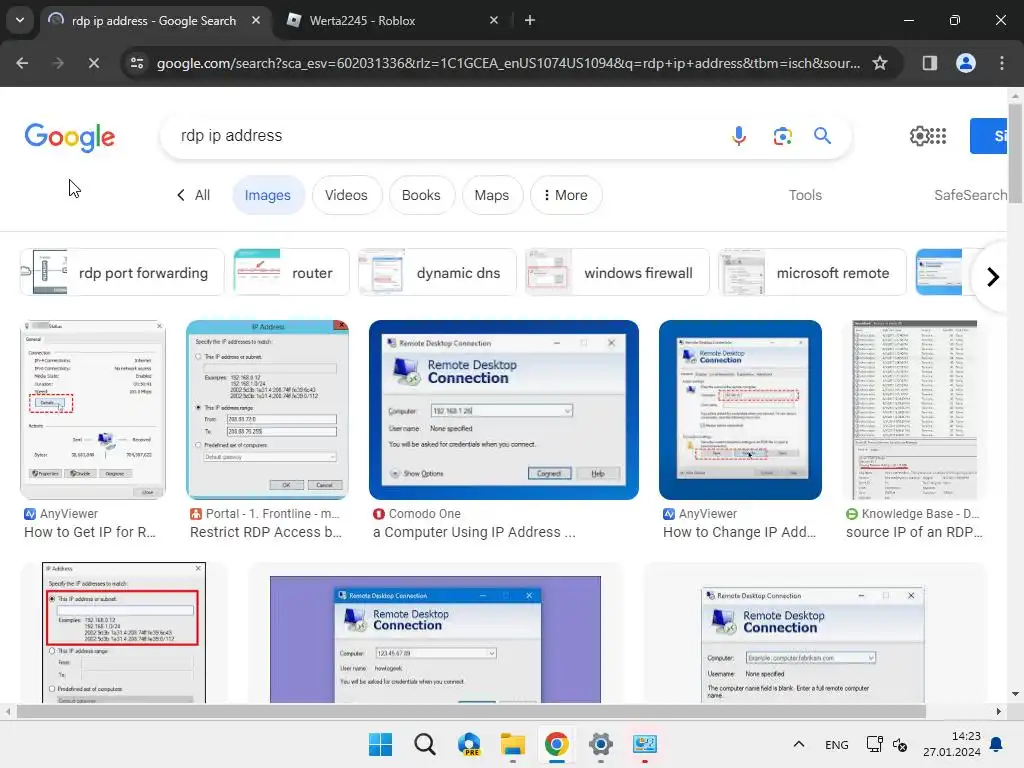Open Chrome three-dot menu
The height and width of the screenshot is (768, 1024).
tap(1002, 63)
